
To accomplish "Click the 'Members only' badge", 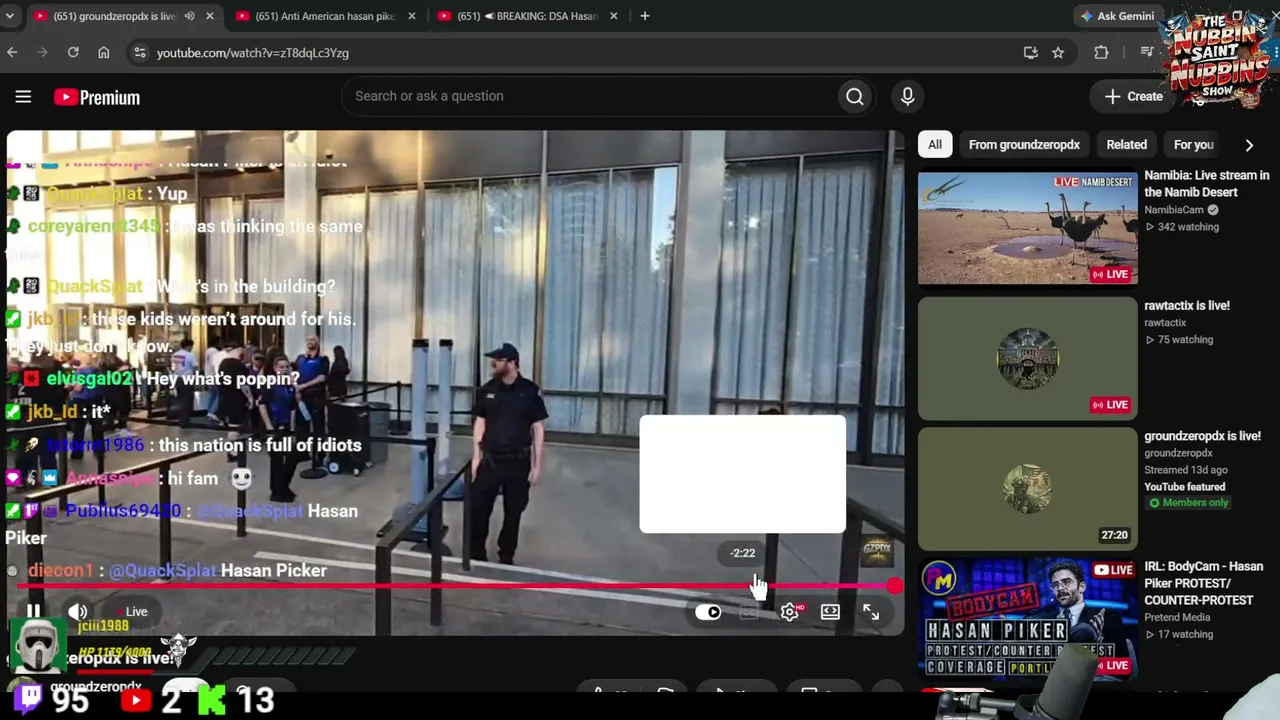I will (x=1188, y=503).
